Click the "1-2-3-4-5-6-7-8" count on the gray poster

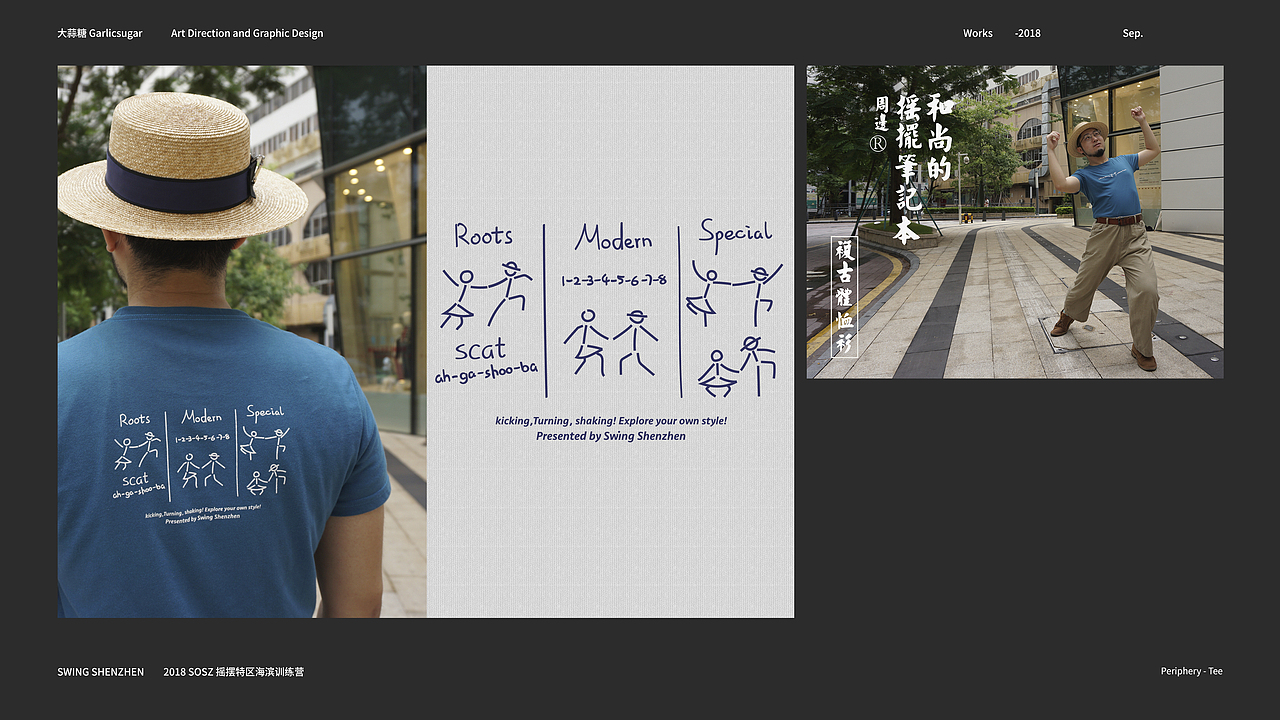click(614, 280)
